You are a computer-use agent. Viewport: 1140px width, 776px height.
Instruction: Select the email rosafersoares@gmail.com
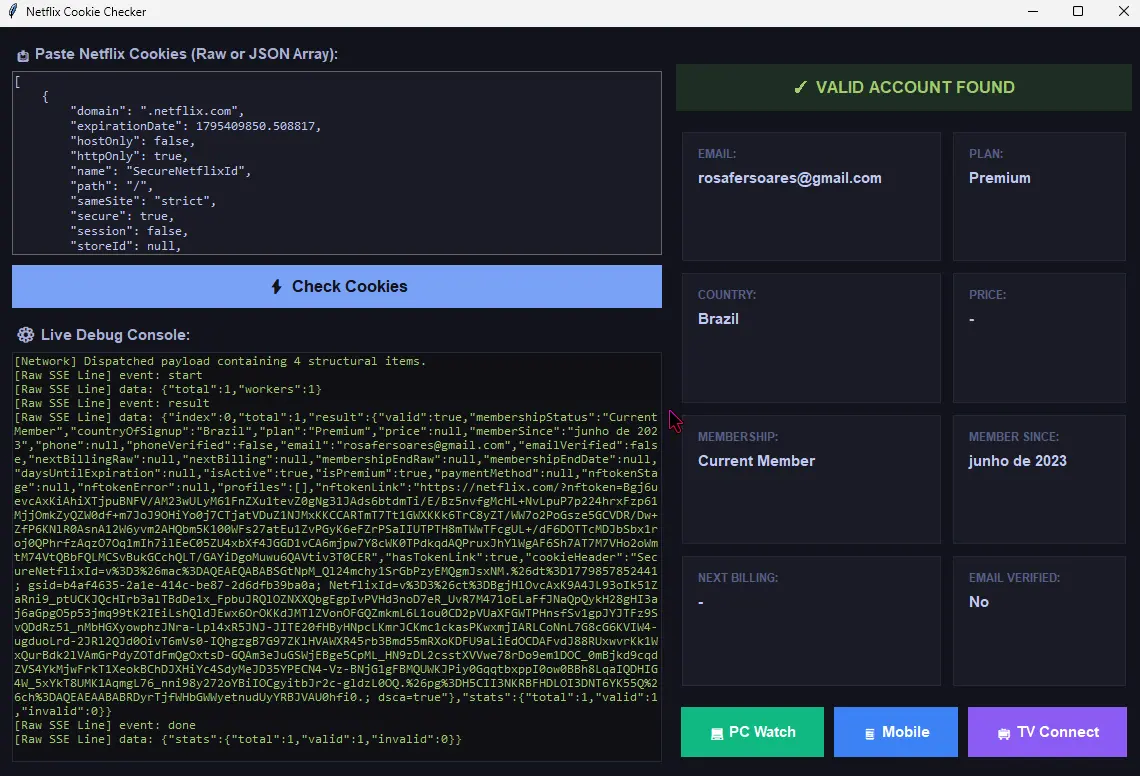pos(790,178)
